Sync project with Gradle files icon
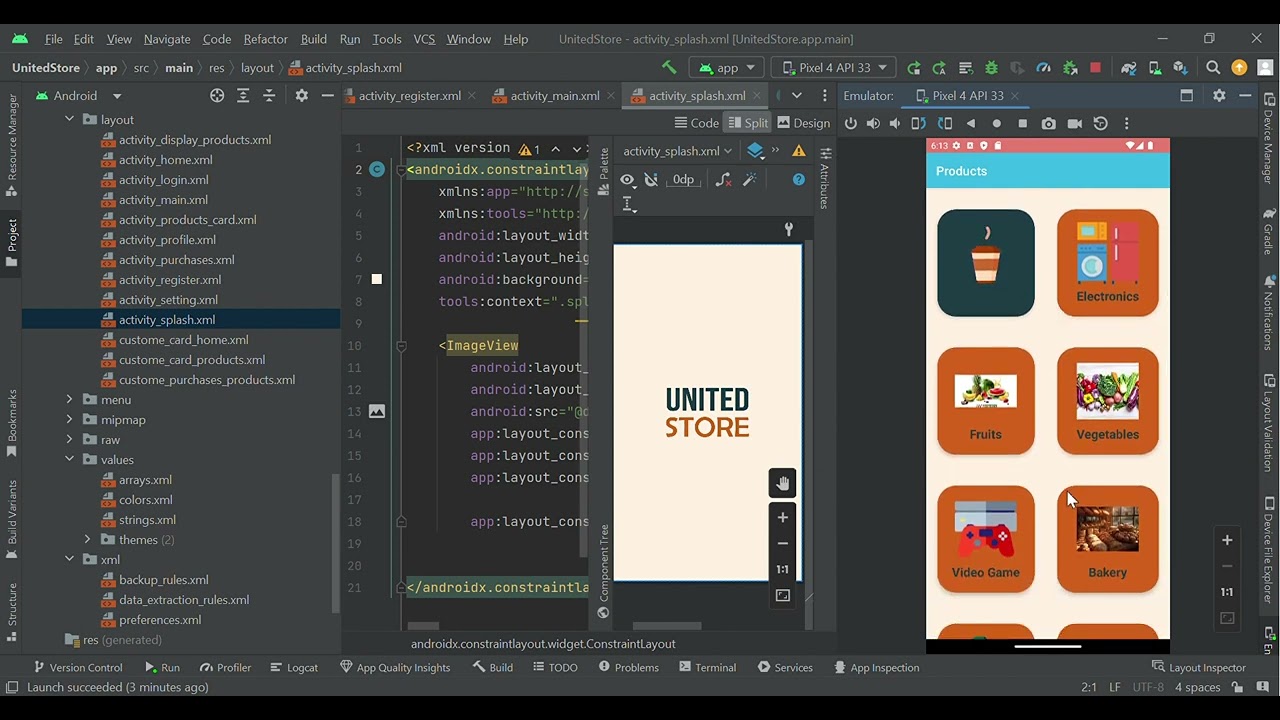Image resolution: width=1280 pixels, height=720 pixels. (1129, 68)
